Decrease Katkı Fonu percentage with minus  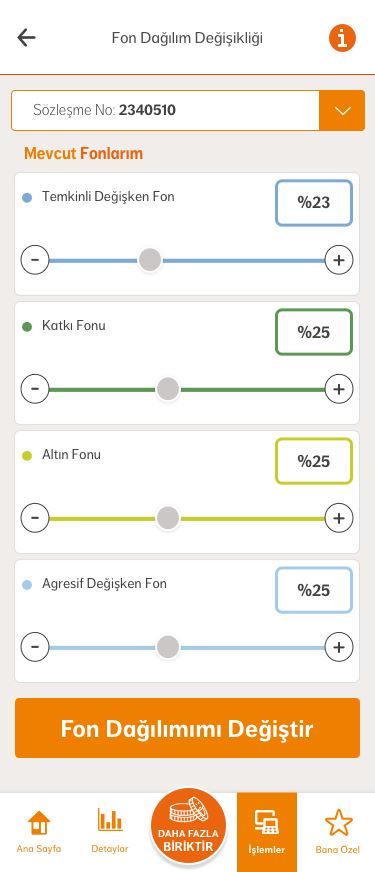coord(35,389)
